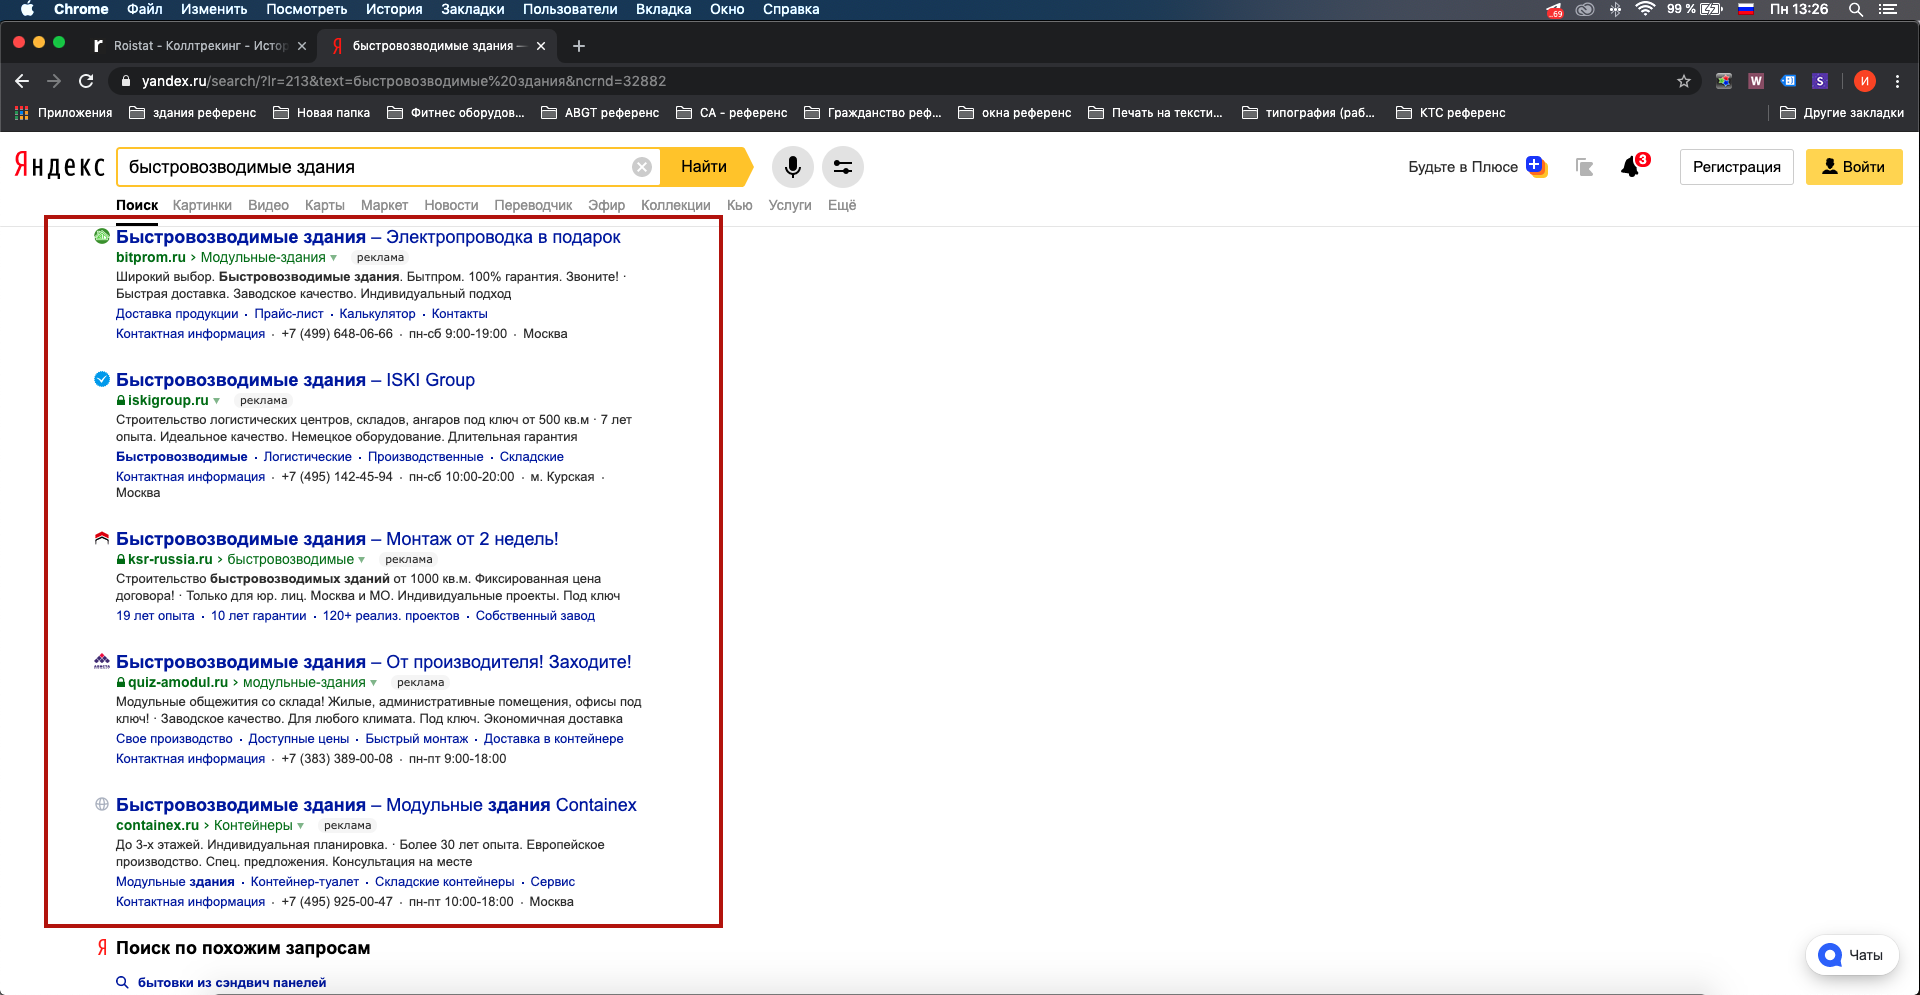Screen dimensions: 1920x995
Task: Open macOS control center list icon
Action: (x=1889, y=9)
